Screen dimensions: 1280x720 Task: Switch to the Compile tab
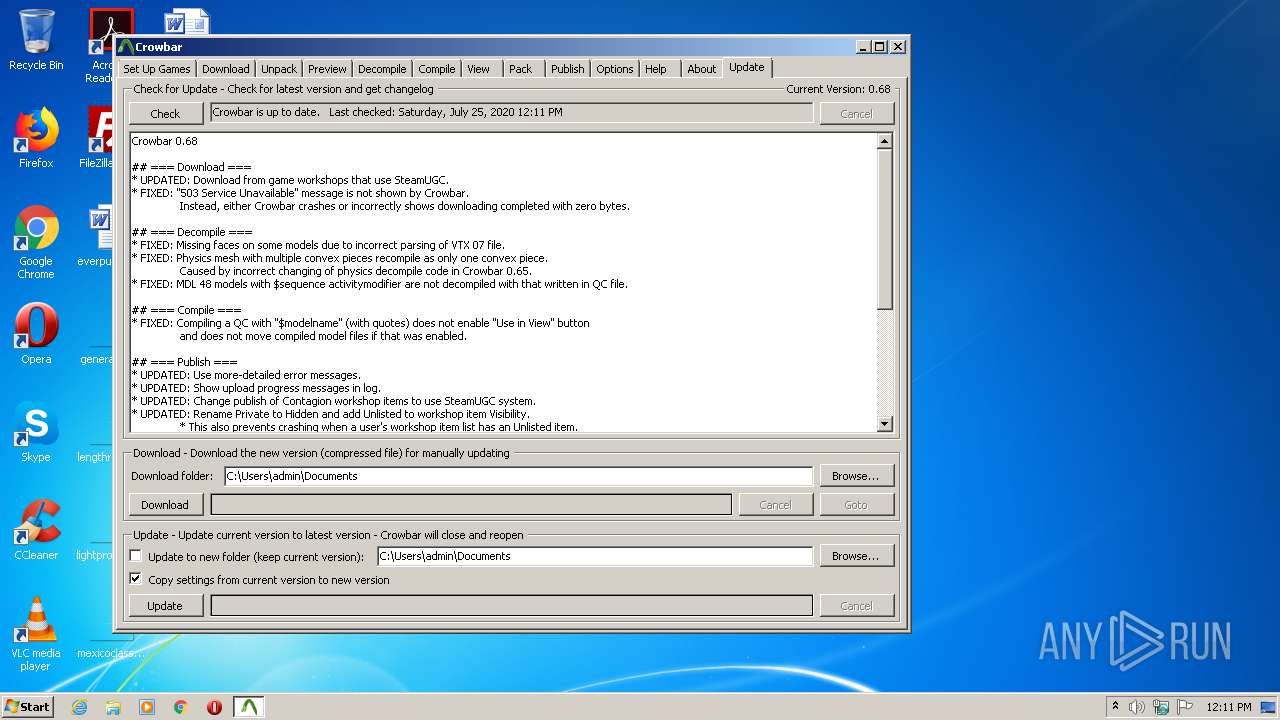point(437,69)
